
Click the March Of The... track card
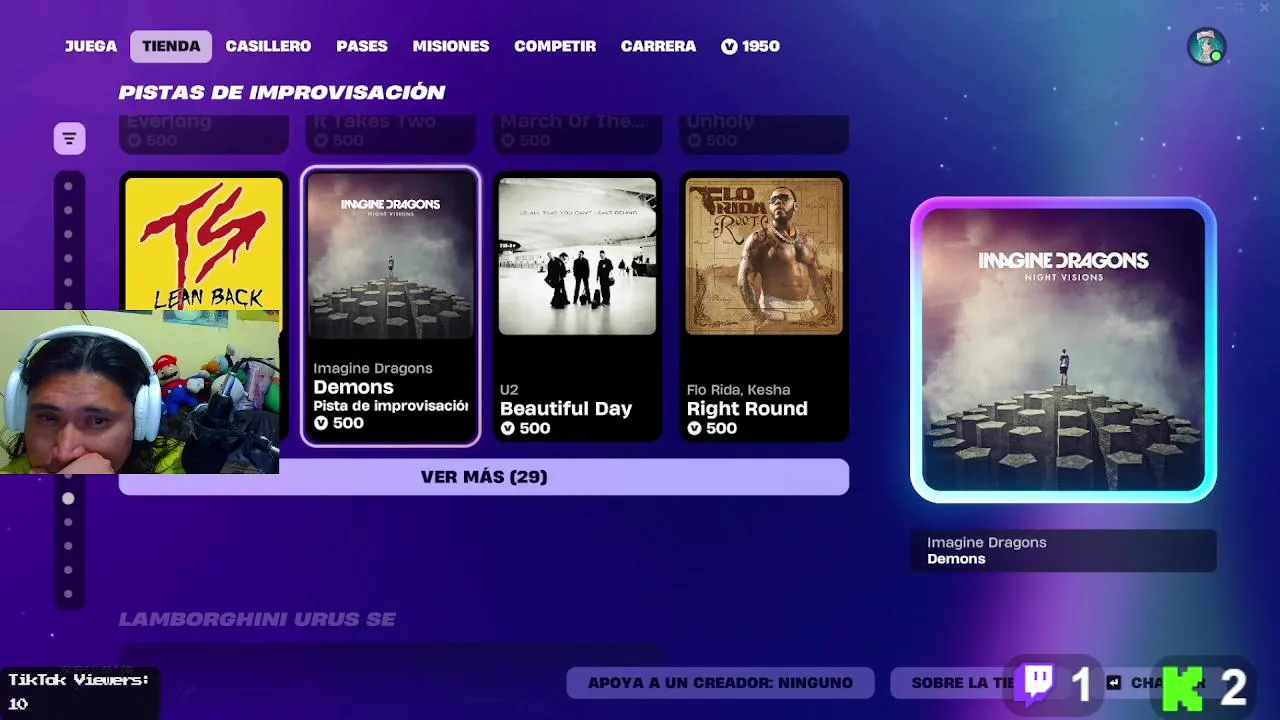pyautogui.click(x=577, y=133)
